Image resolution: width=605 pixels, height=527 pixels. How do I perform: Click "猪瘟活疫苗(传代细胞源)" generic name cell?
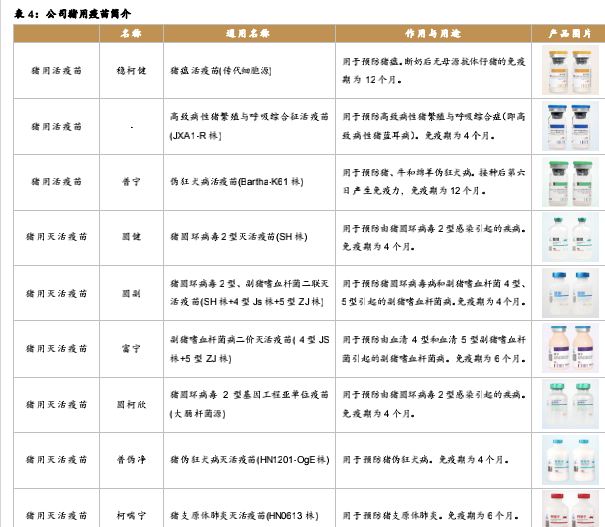click(x=221, y=71)
